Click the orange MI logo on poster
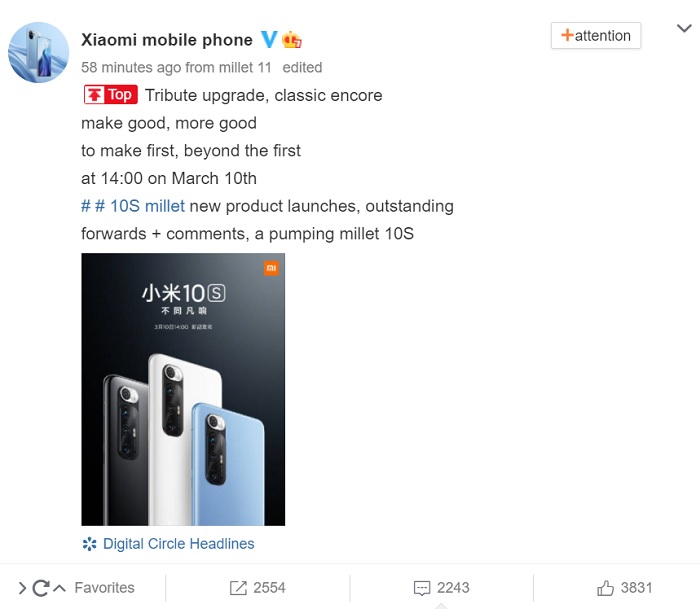Image resolution: width=700 pixels, height=609 pixels. 271,268
